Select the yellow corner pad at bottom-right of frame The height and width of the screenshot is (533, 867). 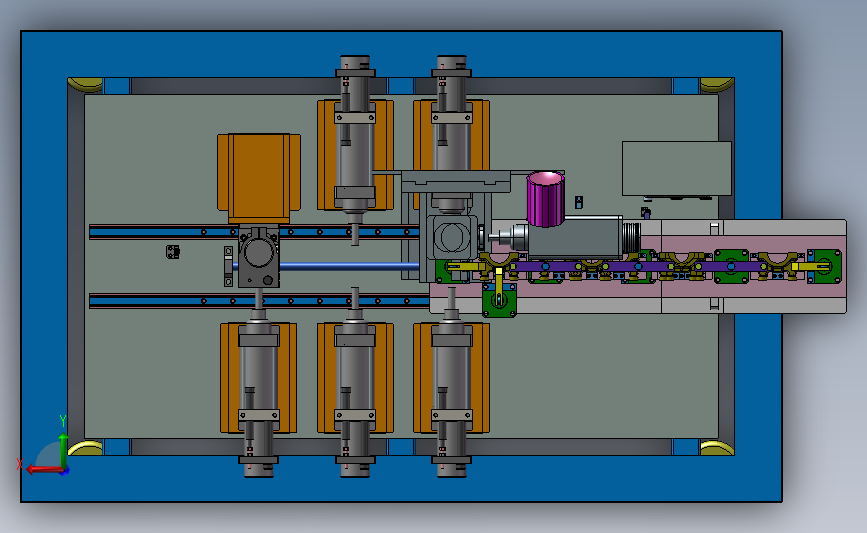click(x=717, y=448)
